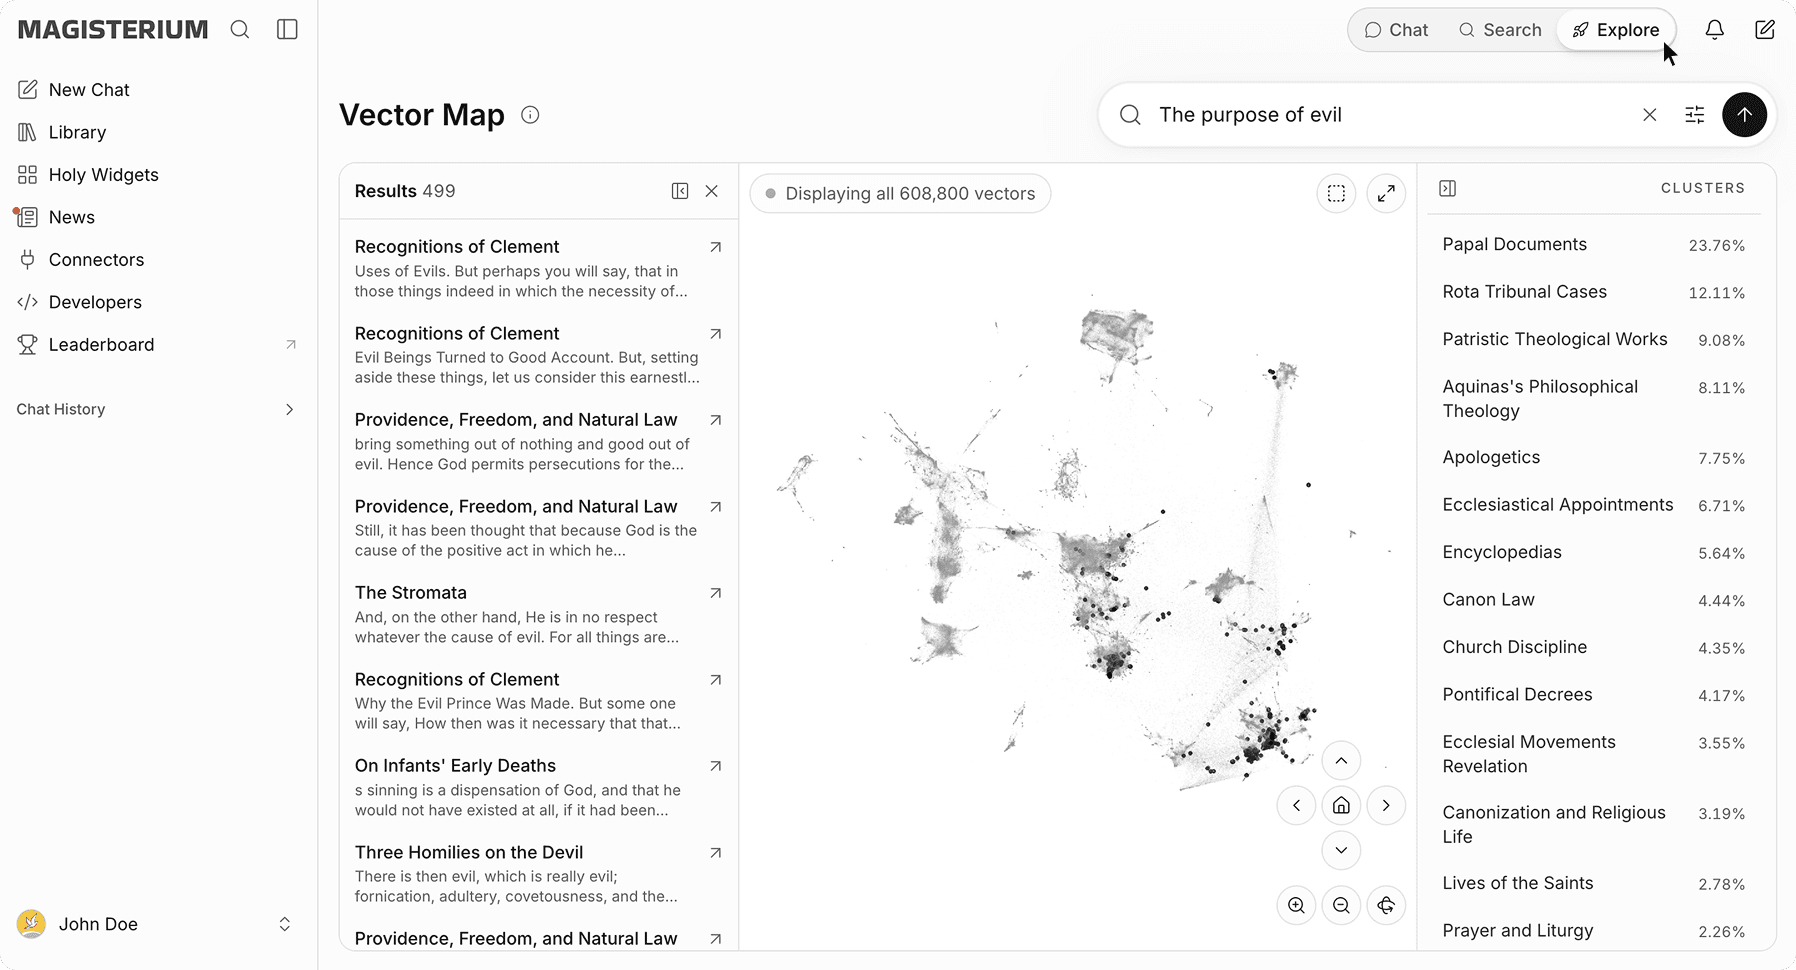
Task: Open Three Homilies on the Devil result
Action: (538, 874)
